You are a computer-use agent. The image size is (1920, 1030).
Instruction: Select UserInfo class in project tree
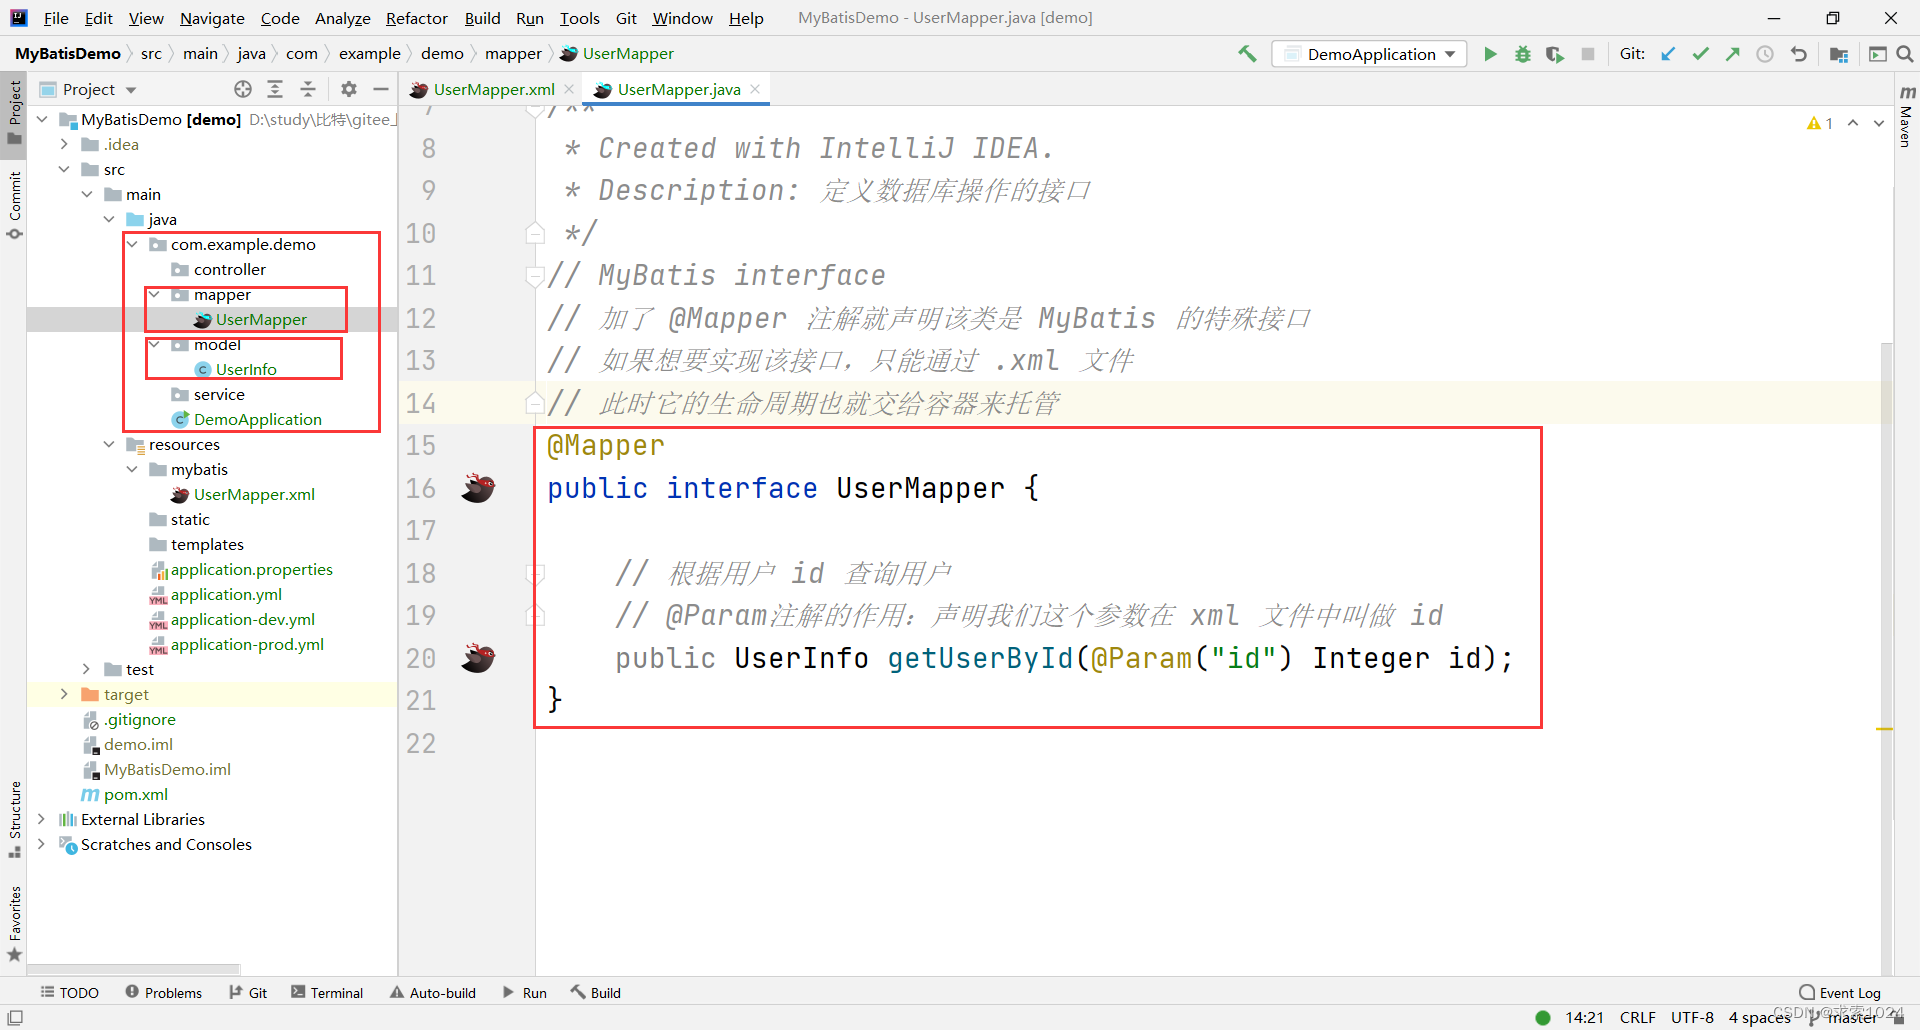click(246, 369)
